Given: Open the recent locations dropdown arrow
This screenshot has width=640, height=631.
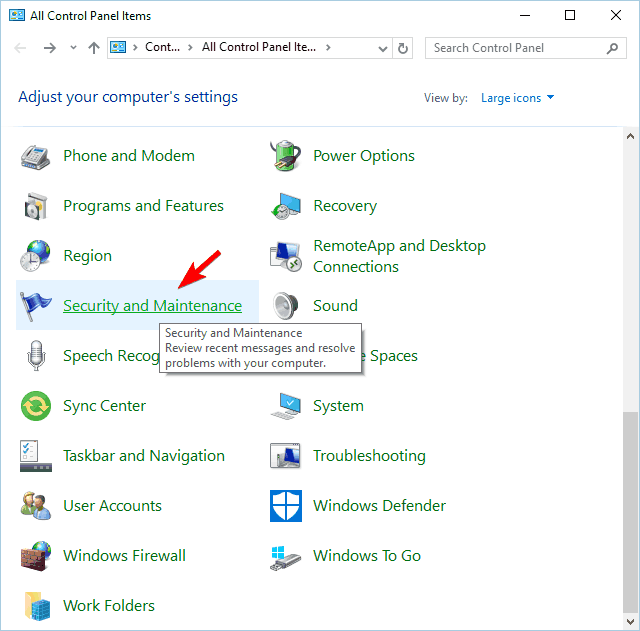Looking at the screenshot, I should 73,47.
